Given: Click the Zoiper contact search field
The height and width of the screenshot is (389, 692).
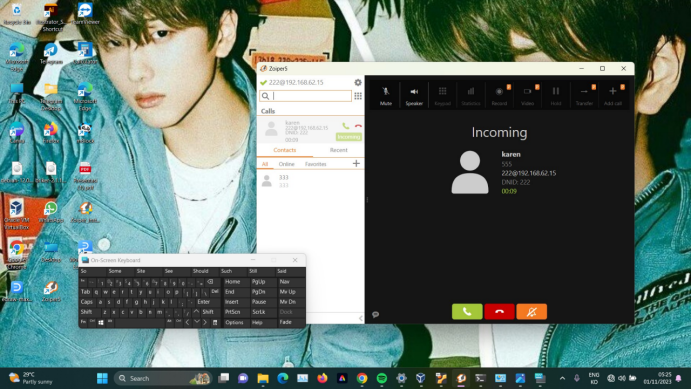Looking at the screenshot, I should (x=305, y=96).
